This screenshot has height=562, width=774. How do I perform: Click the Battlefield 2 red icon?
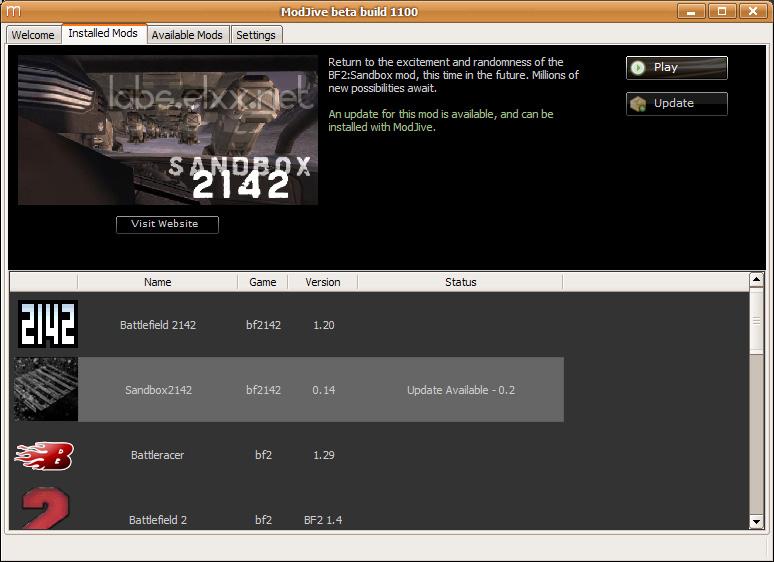tap(45, 508)
